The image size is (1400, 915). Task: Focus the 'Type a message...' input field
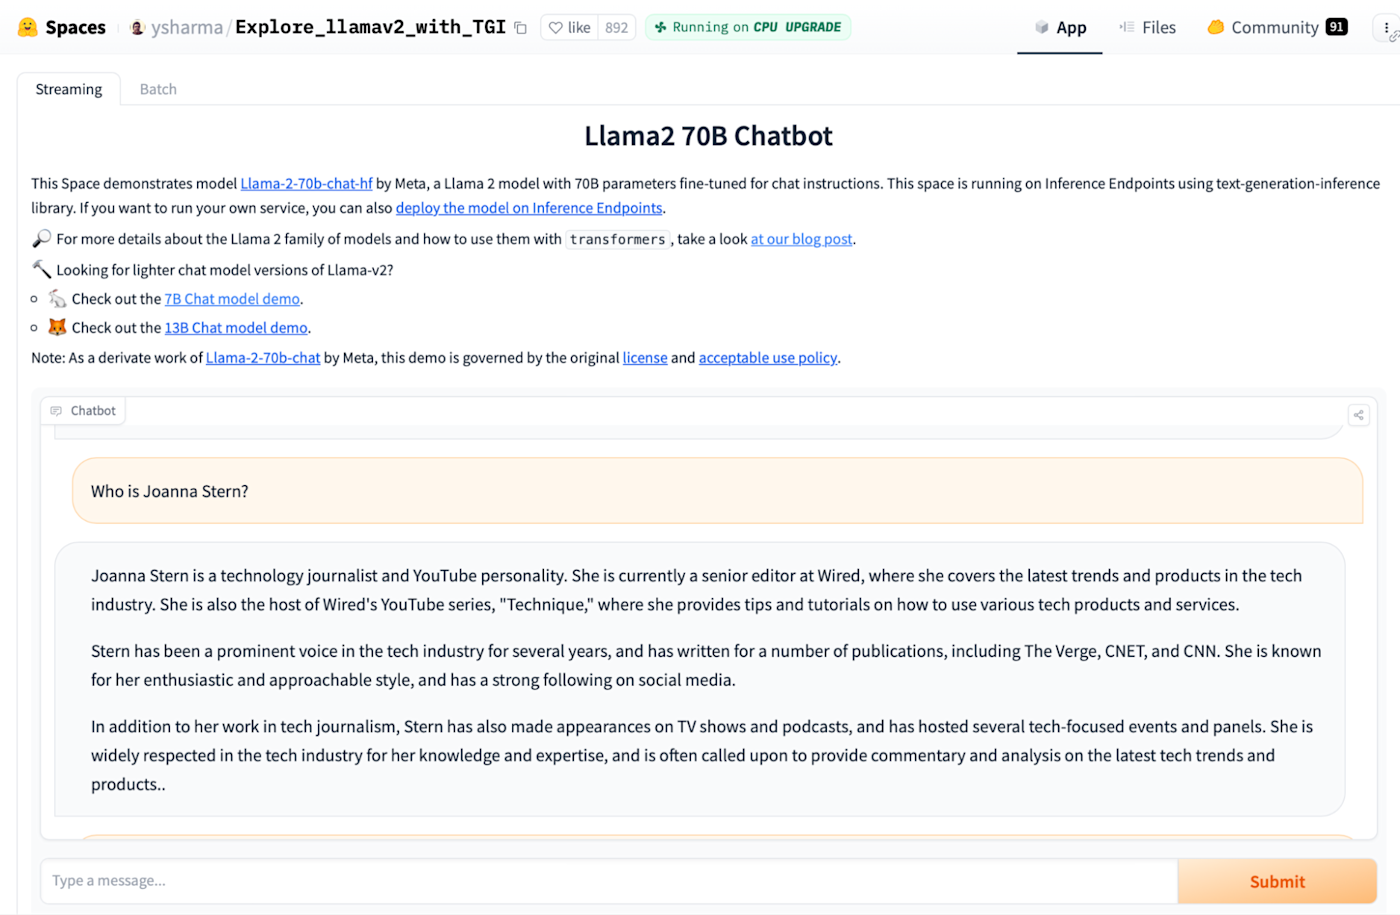coord(609,881)
